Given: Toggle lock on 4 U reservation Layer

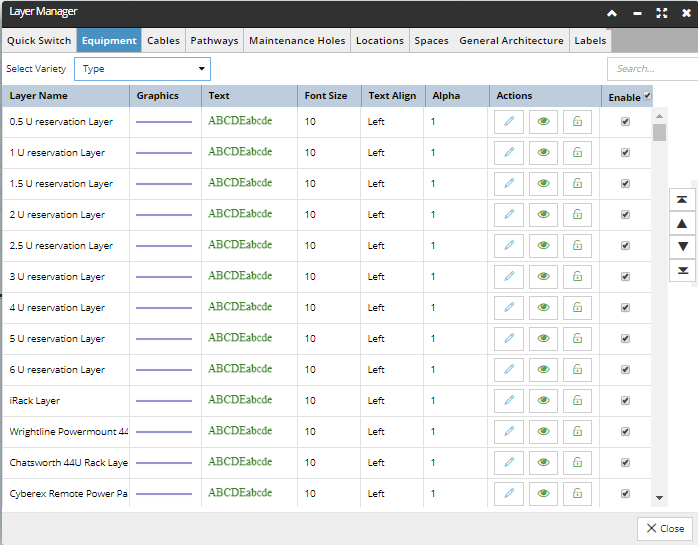Looking at the screenshot, I should [577, 308].
